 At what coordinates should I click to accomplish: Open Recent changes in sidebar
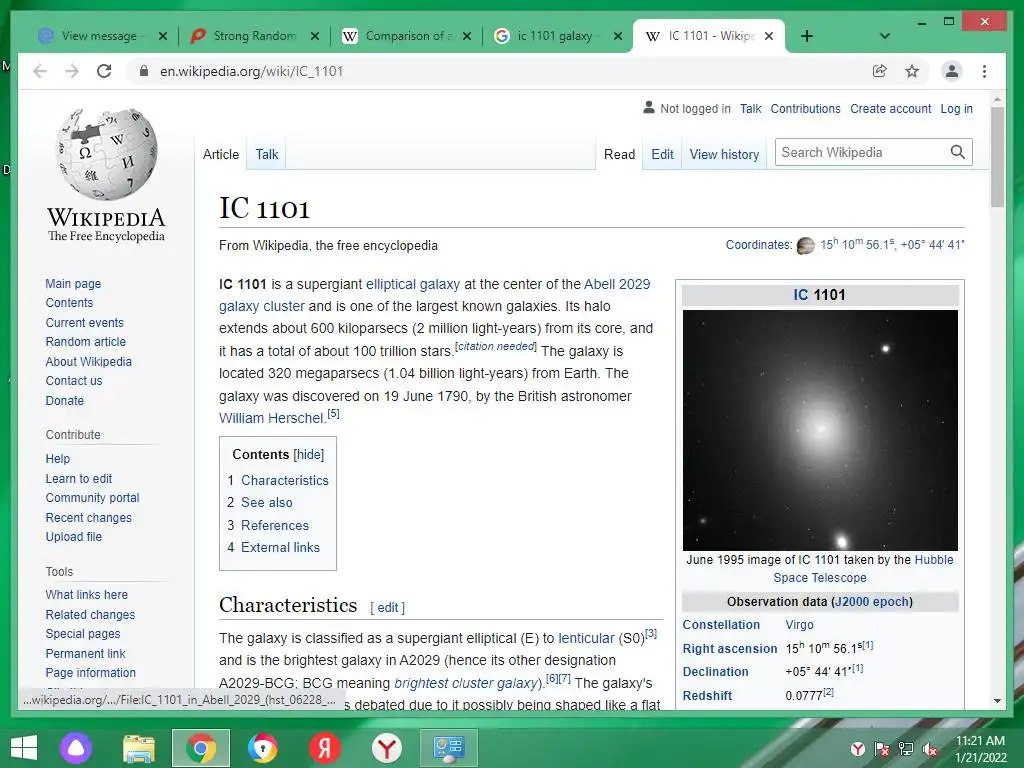(88, 517)
